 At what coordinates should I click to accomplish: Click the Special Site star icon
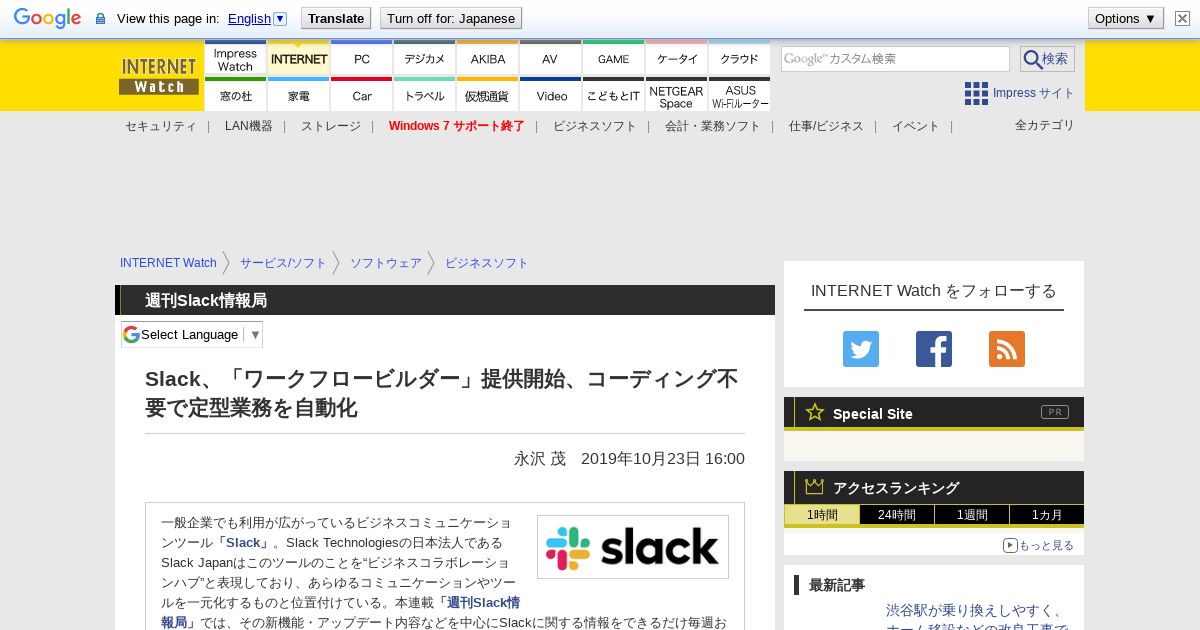pyautogui.click(x=815, y=412)
